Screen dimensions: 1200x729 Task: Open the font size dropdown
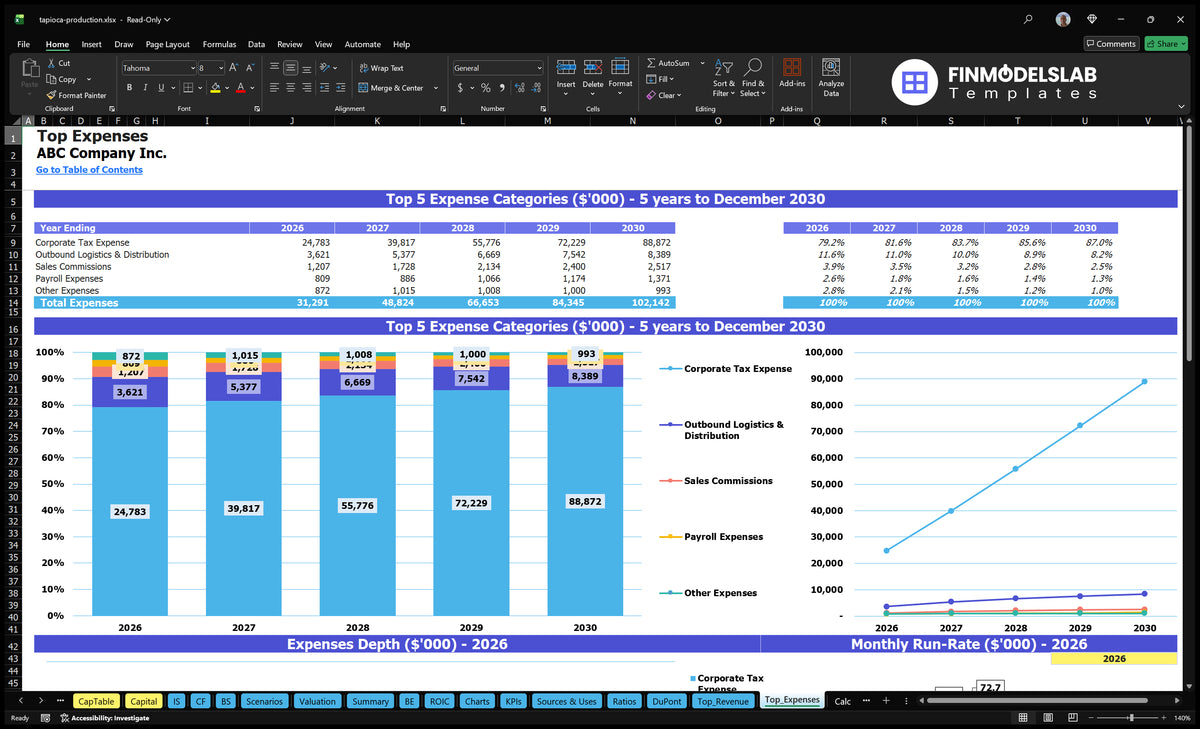pyautogui.click(x=220, y=68)
